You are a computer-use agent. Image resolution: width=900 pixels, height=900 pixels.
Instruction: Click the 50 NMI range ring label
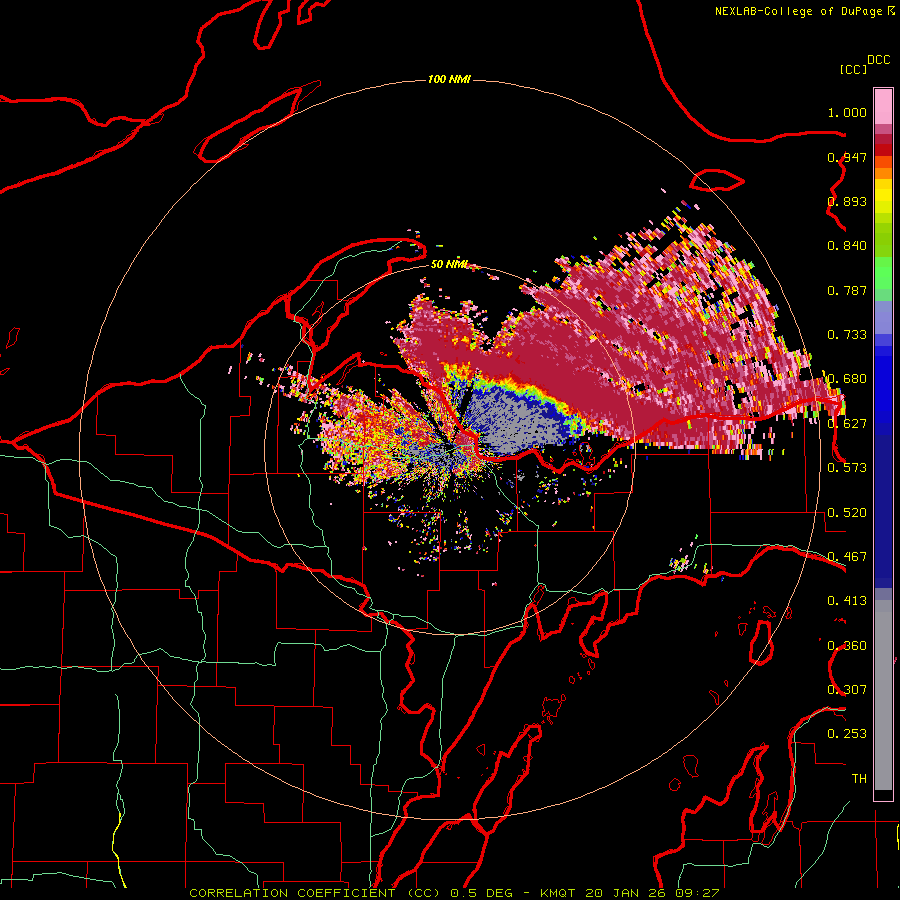click(449, 264)
